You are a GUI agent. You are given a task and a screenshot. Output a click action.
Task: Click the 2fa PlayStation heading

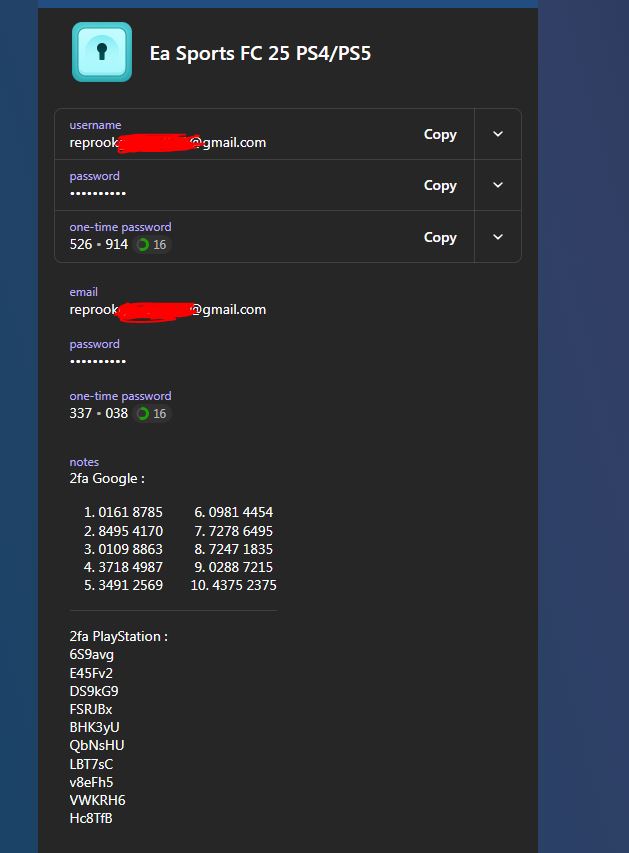point(119,636)
